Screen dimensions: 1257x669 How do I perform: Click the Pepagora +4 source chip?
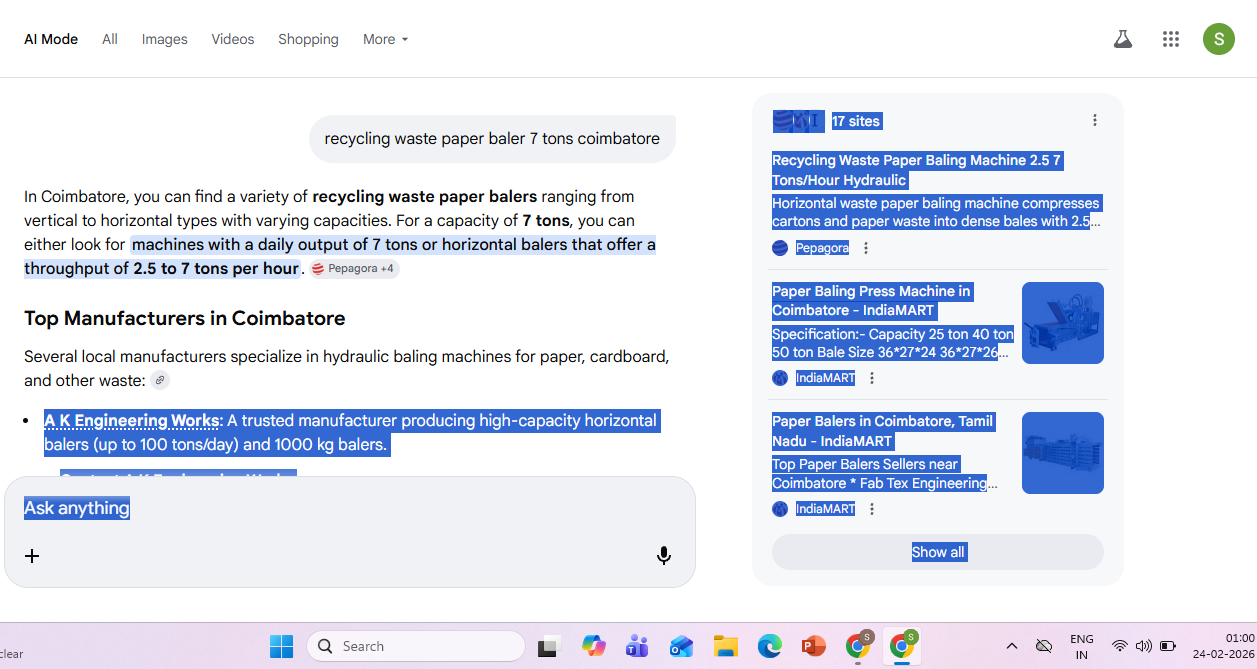pyautogui.click(x=354, y=269)
